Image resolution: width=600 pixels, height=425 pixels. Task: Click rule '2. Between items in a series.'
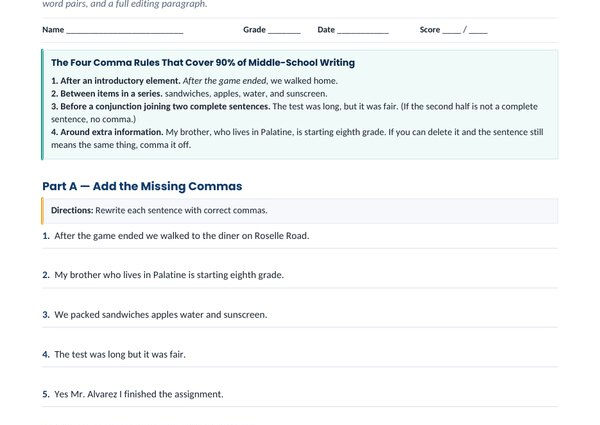tap(107, 94)
